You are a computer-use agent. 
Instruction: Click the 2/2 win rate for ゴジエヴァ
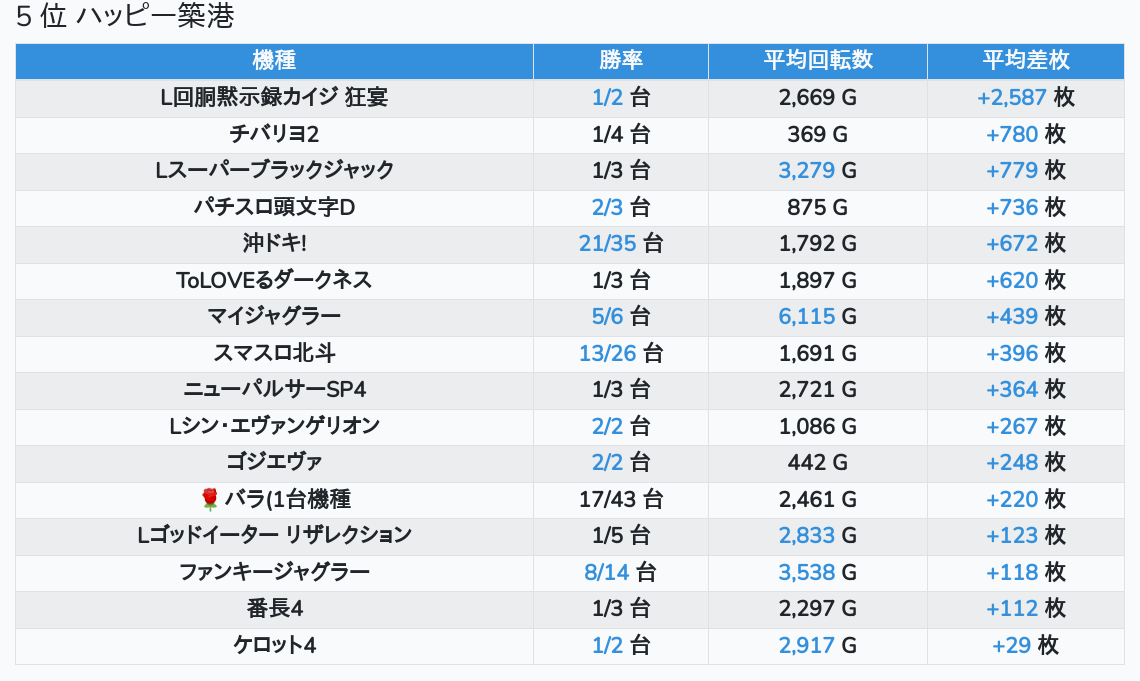point(608,462)
